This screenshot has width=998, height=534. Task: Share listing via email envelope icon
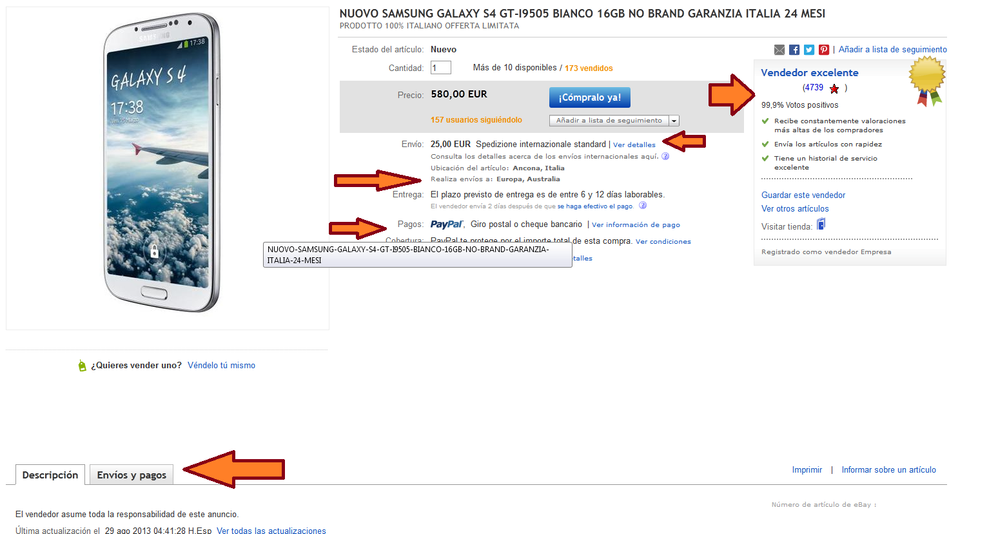click(x=779, y=50)
